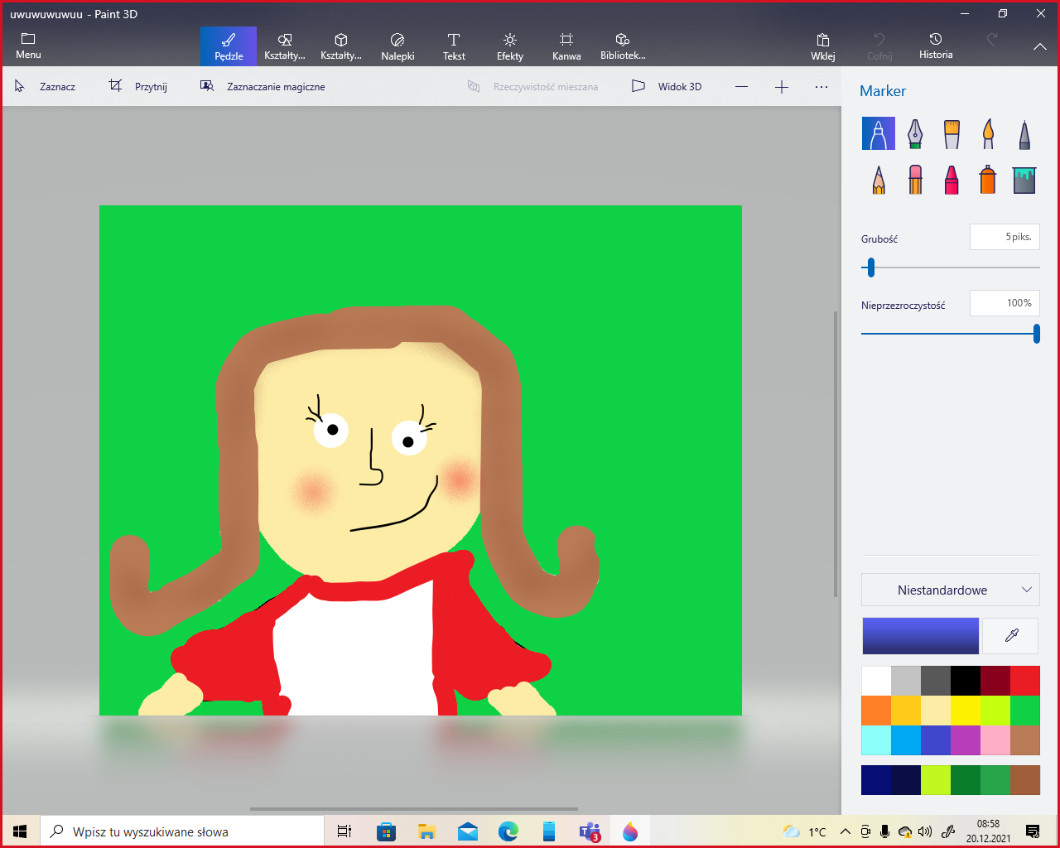Viewport: 1060px width, 848px height.
Task: Open the Efekty tab
Action: click(510, 46)
